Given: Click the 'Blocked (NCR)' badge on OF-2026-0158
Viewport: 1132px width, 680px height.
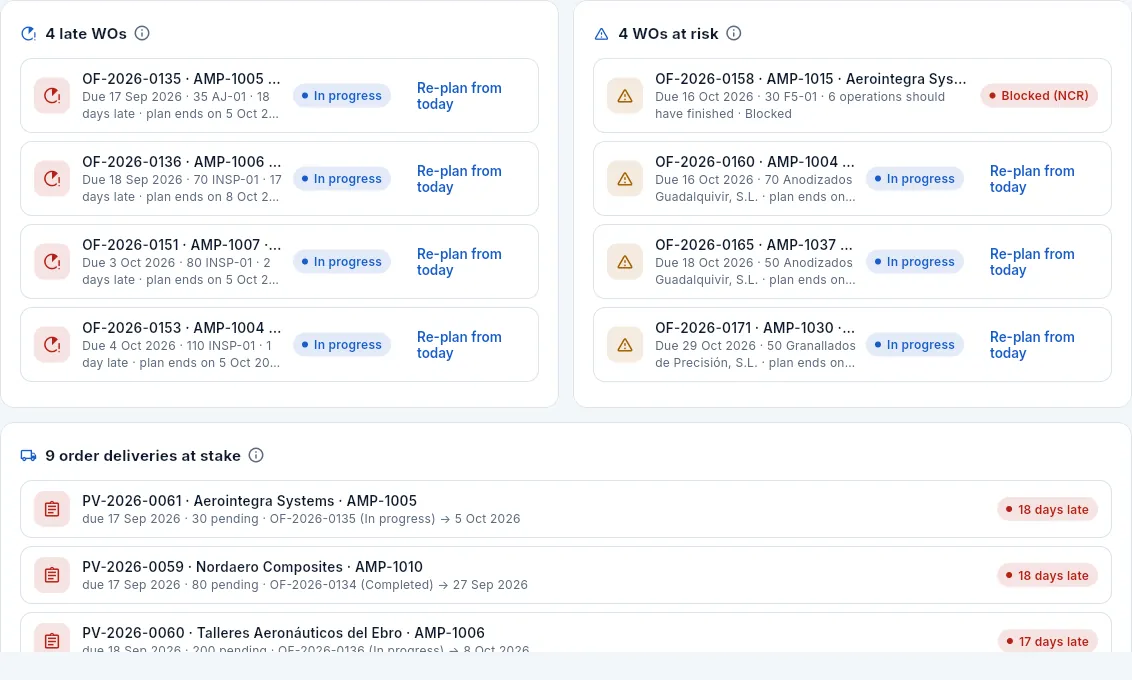Looking at the screenshot, I should coord(1039,96).
